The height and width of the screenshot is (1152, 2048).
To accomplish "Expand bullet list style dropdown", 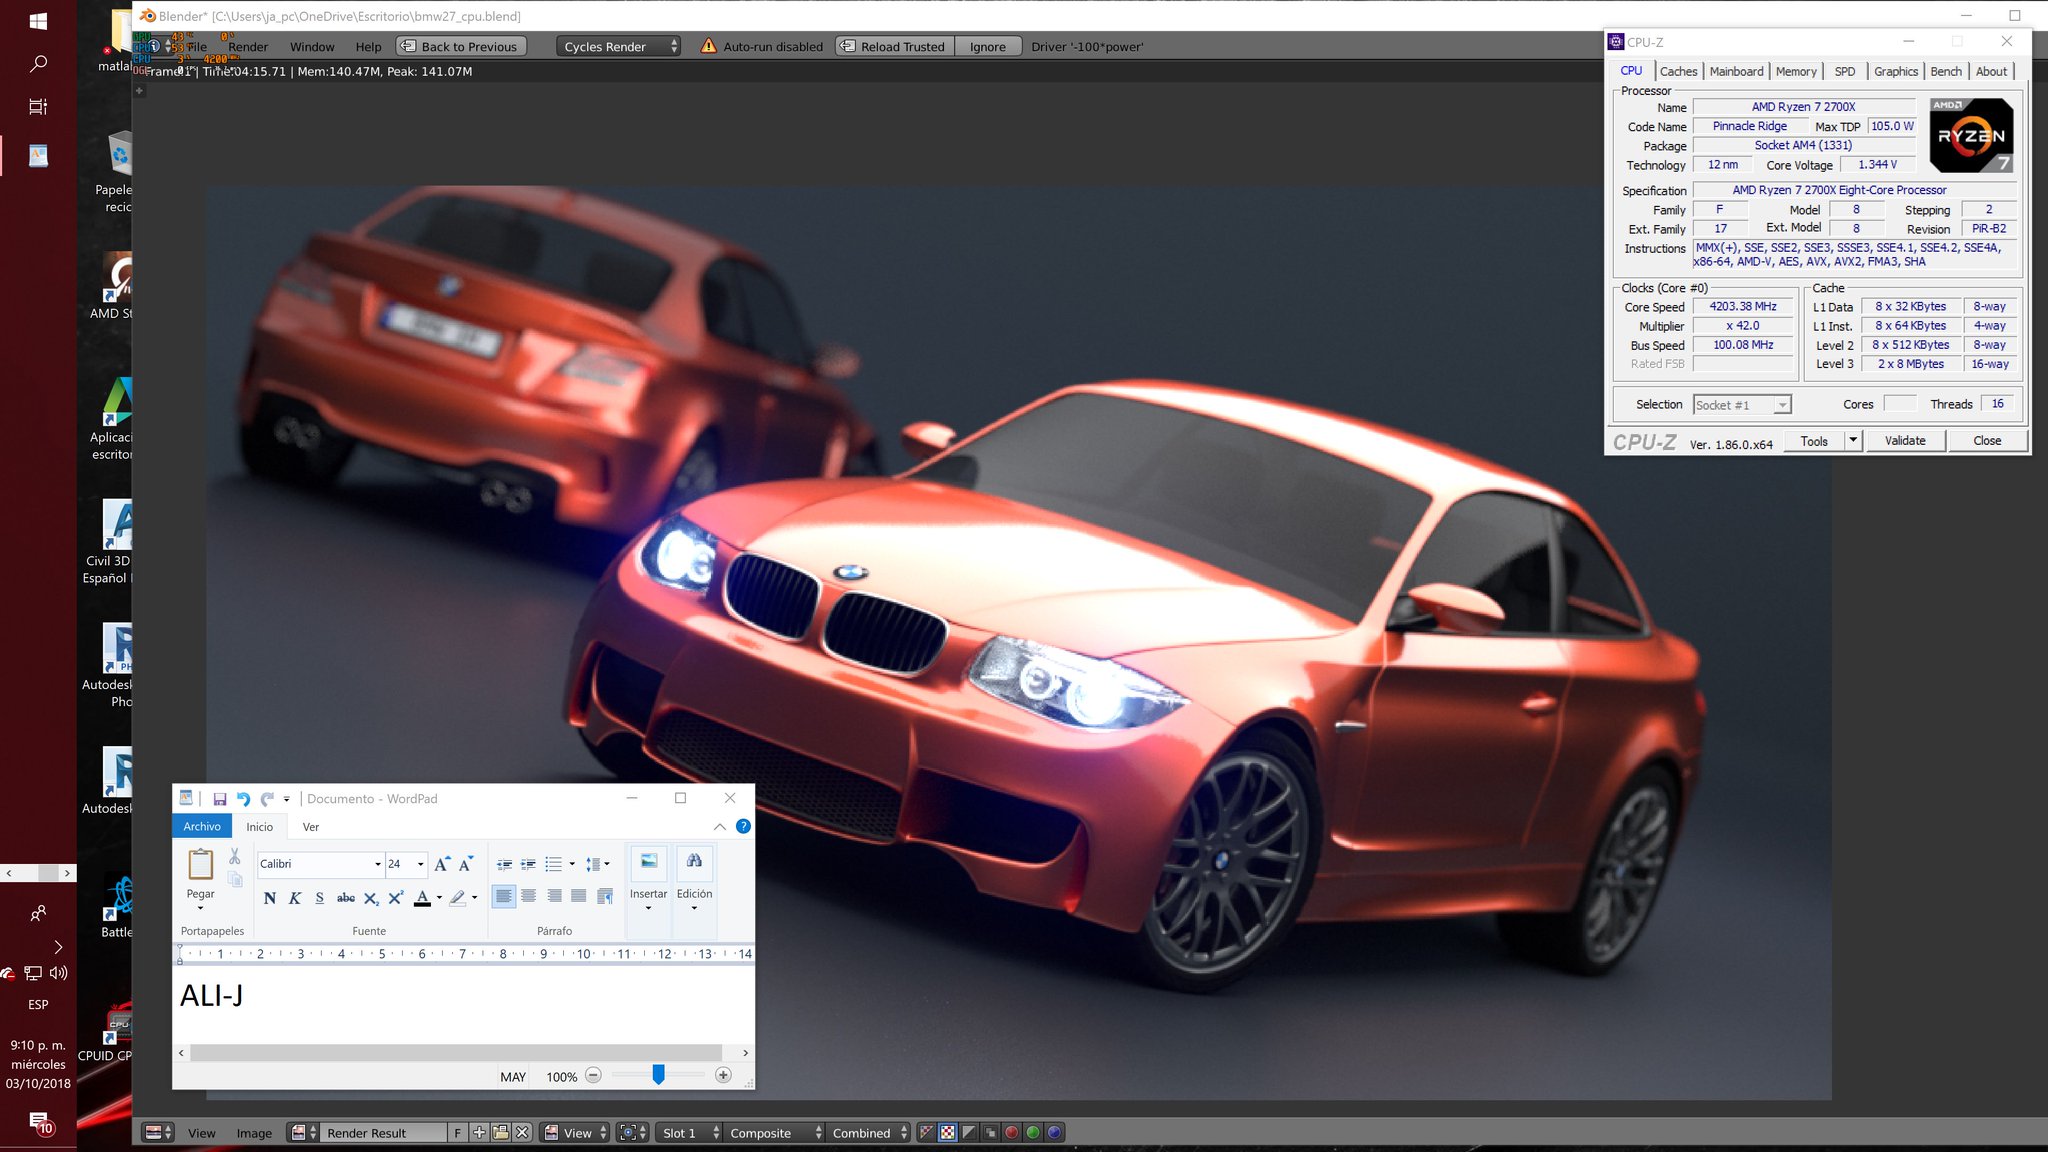I will pyautogui.click(x=572, y=864).
